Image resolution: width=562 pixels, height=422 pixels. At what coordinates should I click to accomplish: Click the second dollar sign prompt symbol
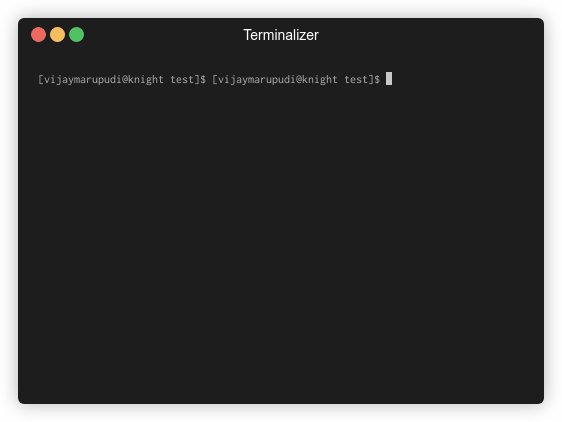click(377, 80)
